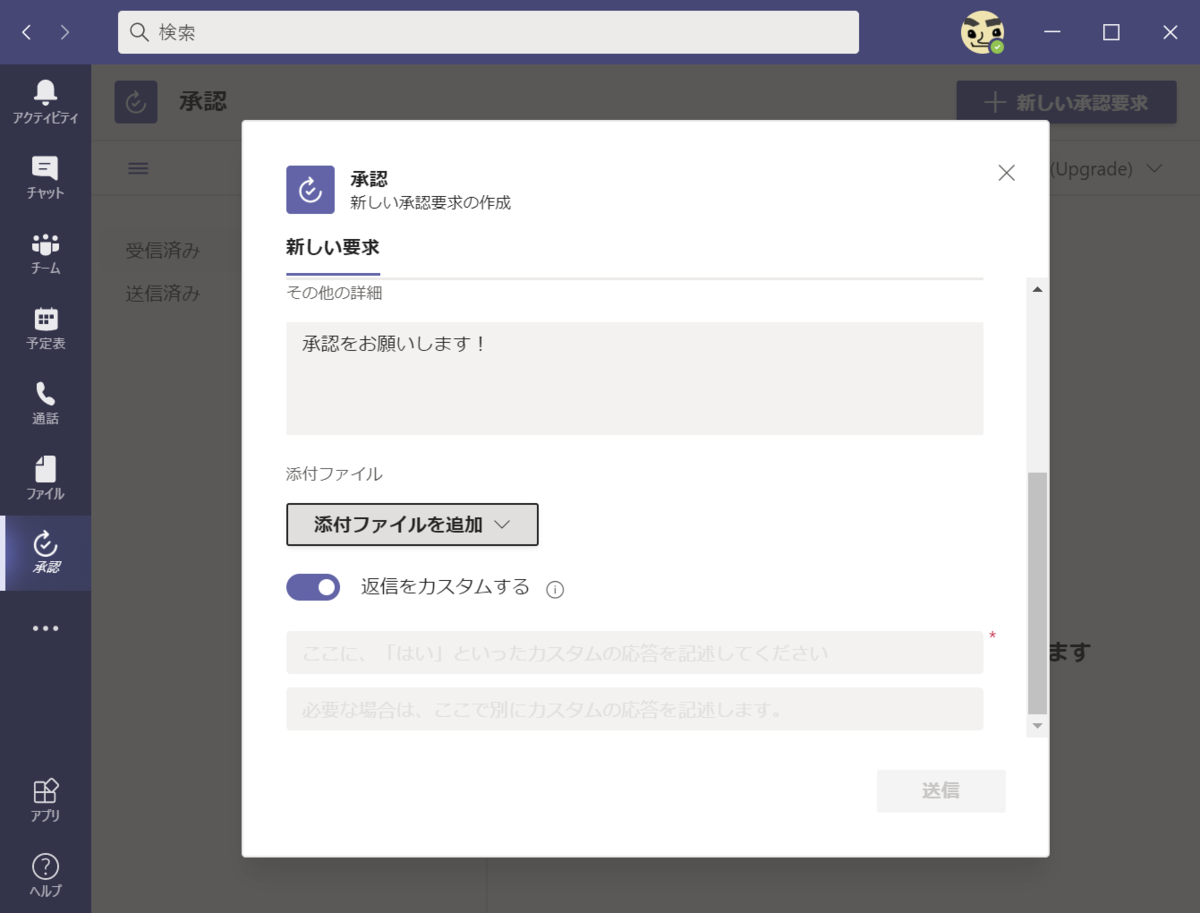Click the dialog scrollbar thumb
The height and width of the screenshot is (913, 1200).
coord(1037,592)
